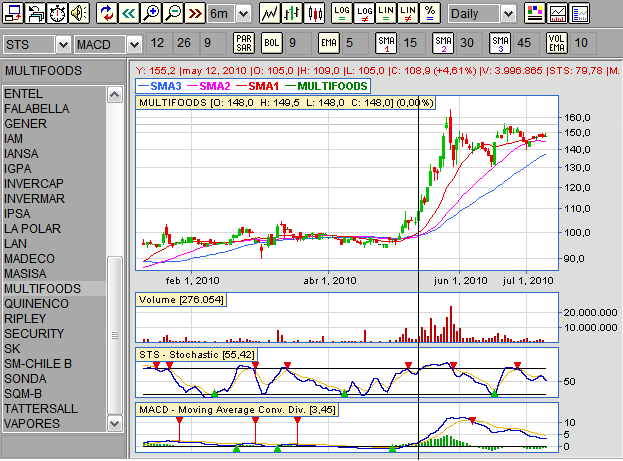Switch to the bar chart type
Screen dimensions: 623x461
pos(292,13)
